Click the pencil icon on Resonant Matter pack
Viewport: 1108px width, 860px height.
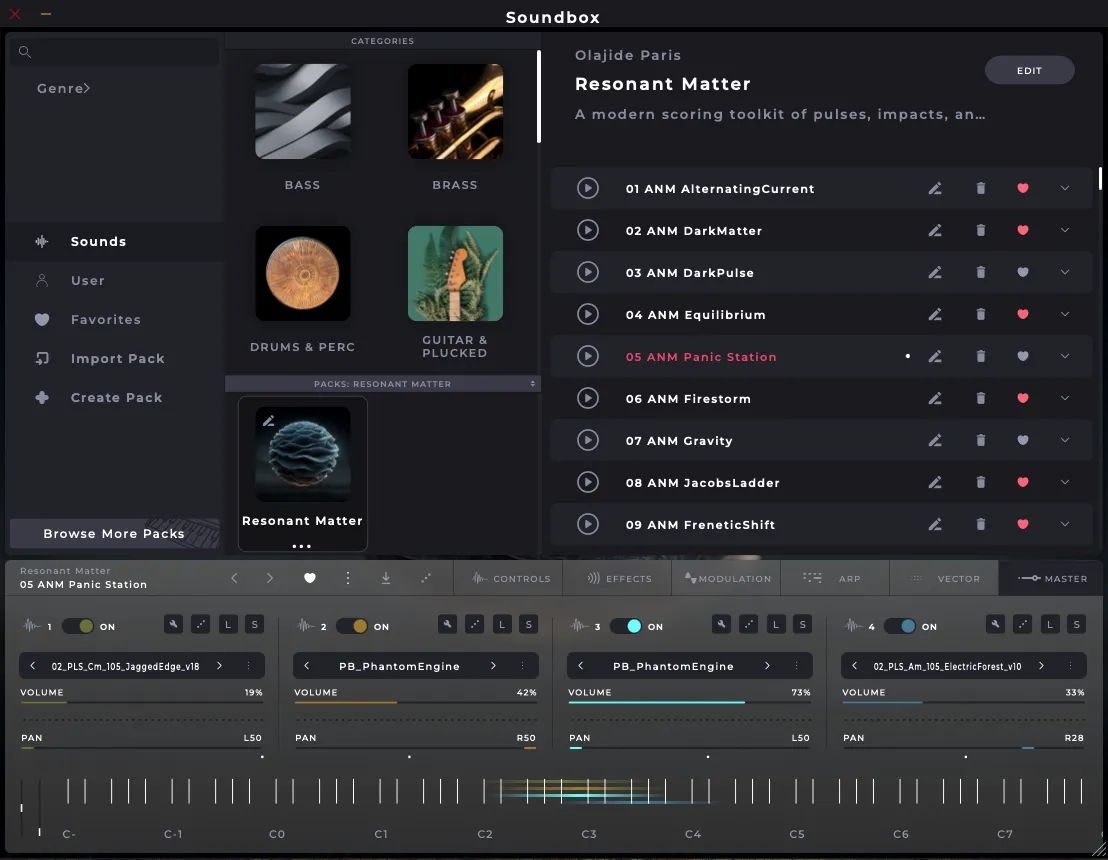[x=268, y=421]
